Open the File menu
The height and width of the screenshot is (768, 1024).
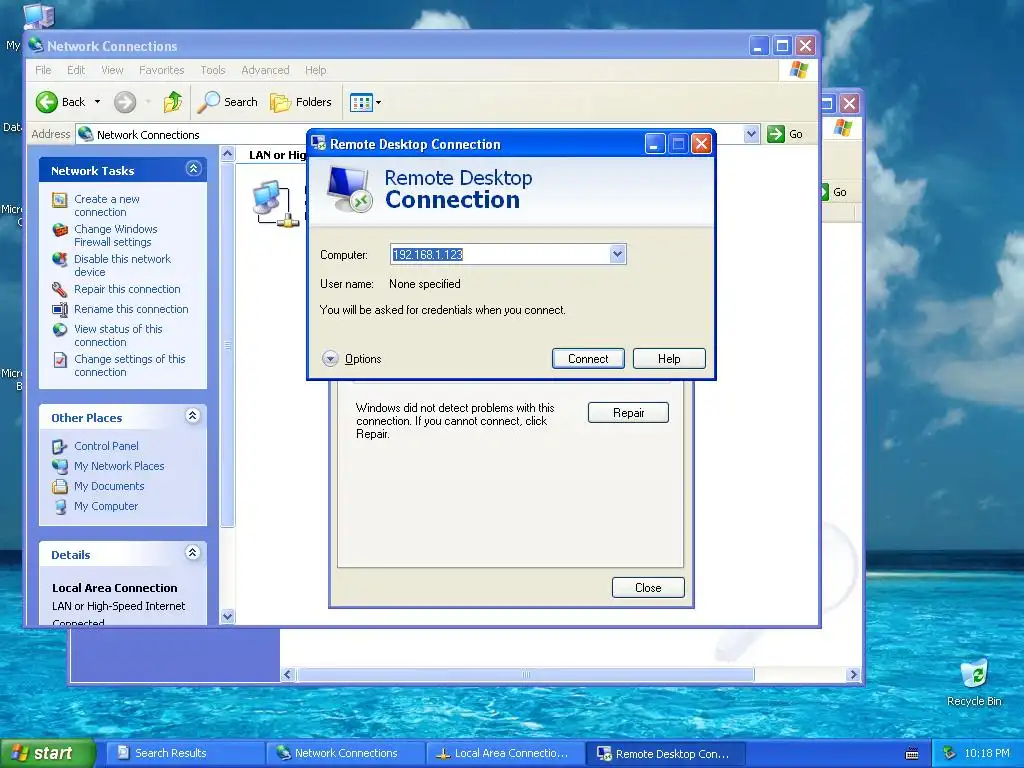click(43, 70)
